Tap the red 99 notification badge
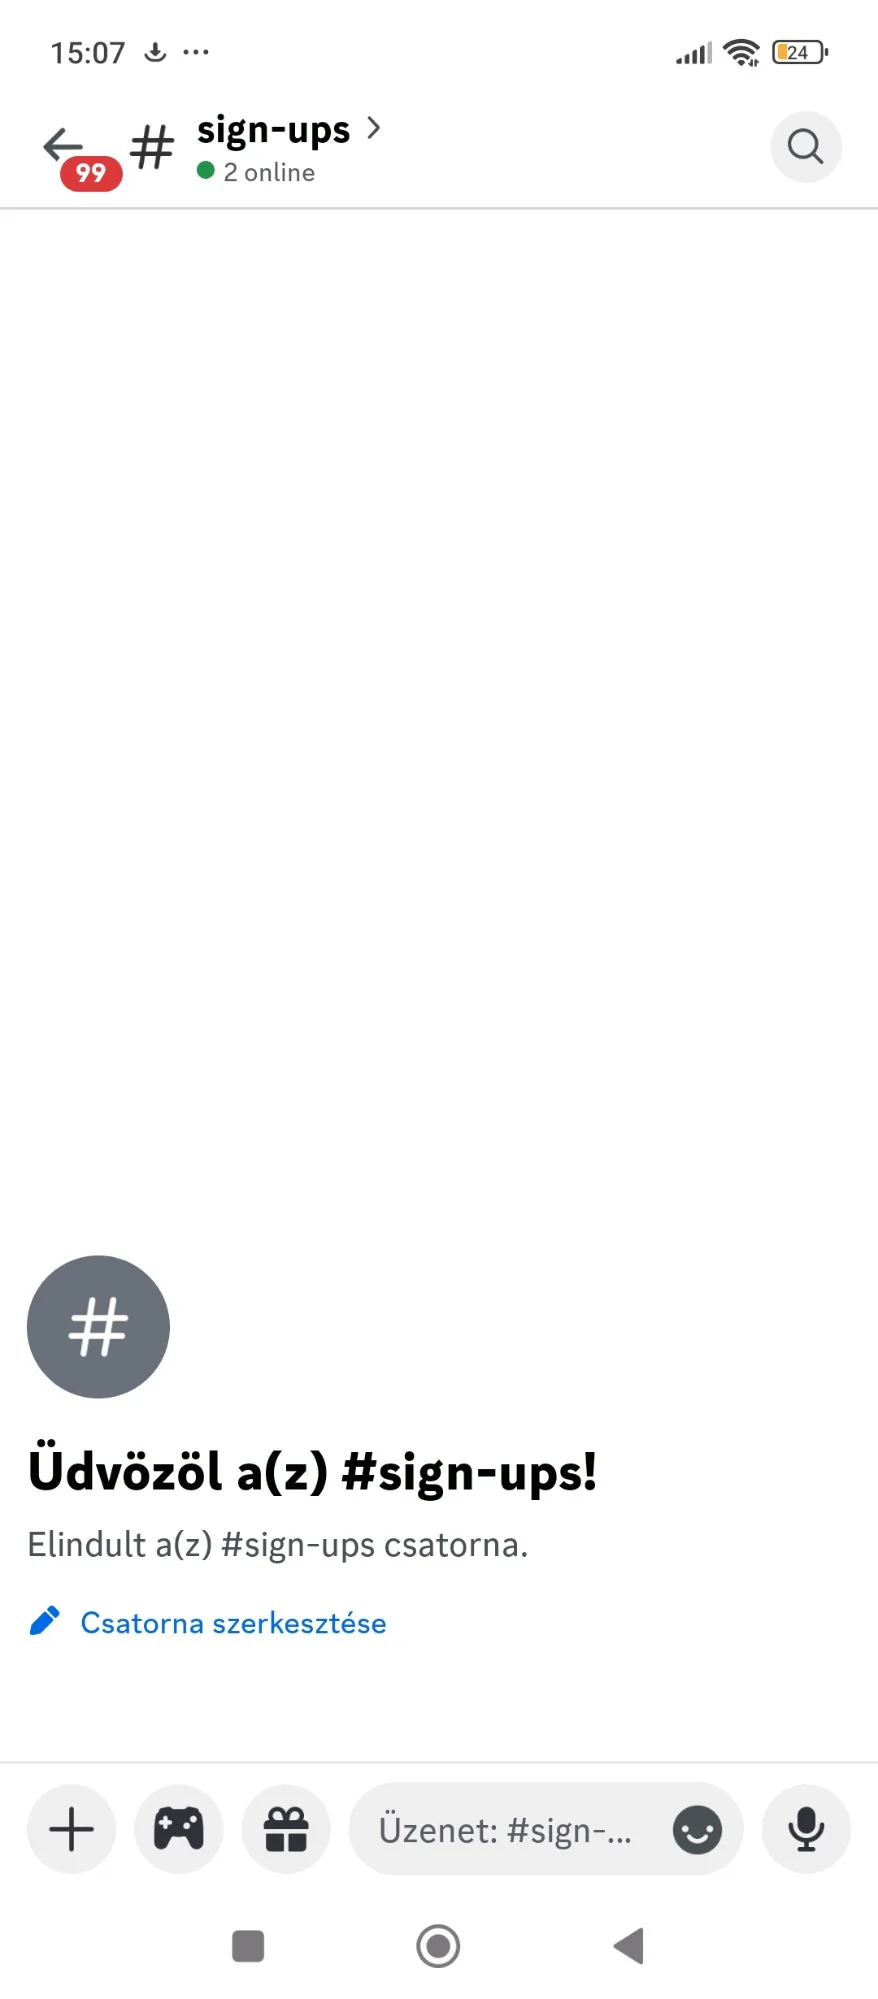 click(x=91, y=173)
